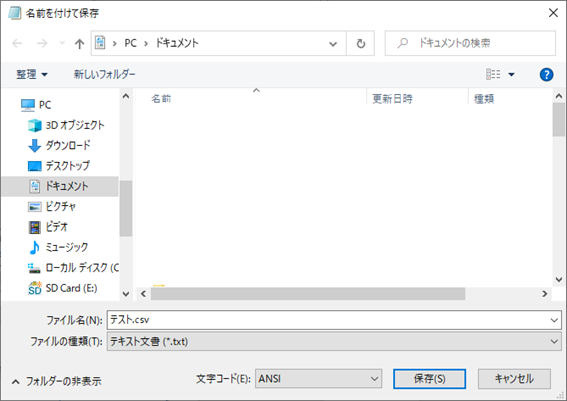Expand the address bar path history dropdown
The image size is (567, 401).
[333, 44]
